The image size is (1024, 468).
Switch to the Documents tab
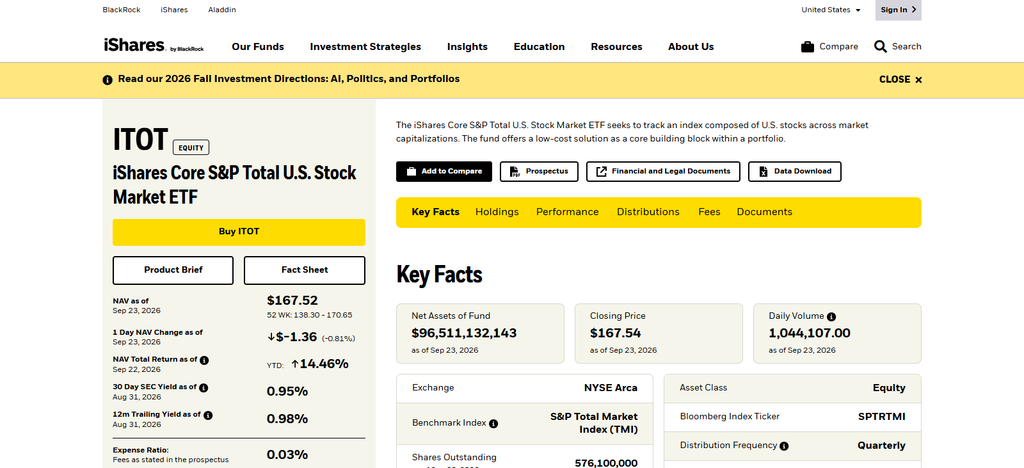[765, 212]
